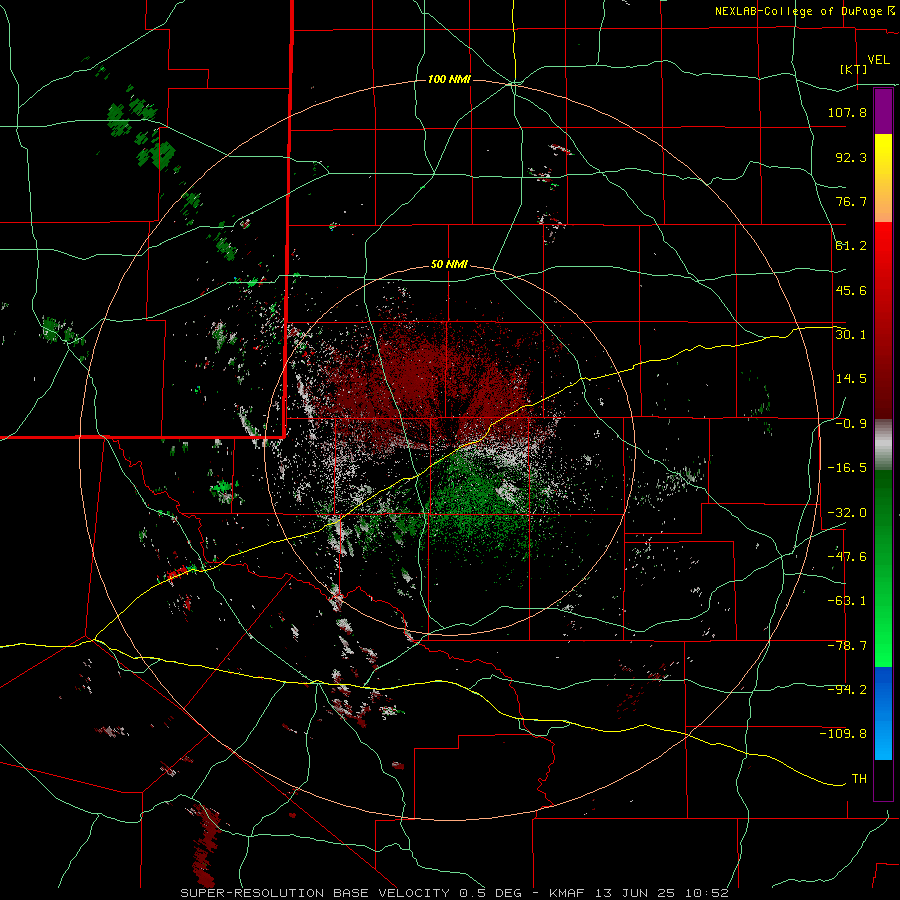Click the 14.5 velocity scale value

pos(851,378)
